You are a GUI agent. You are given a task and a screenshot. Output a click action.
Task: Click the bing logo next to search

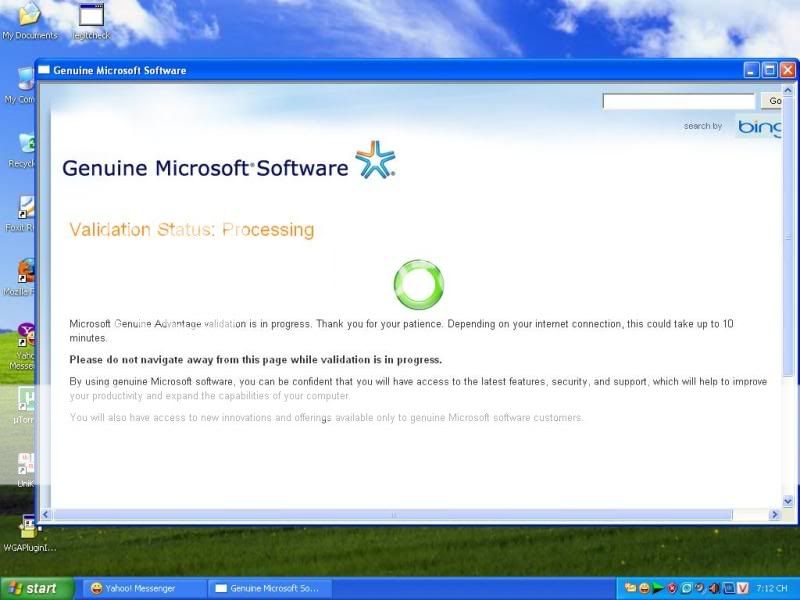(x=759, y=127)
